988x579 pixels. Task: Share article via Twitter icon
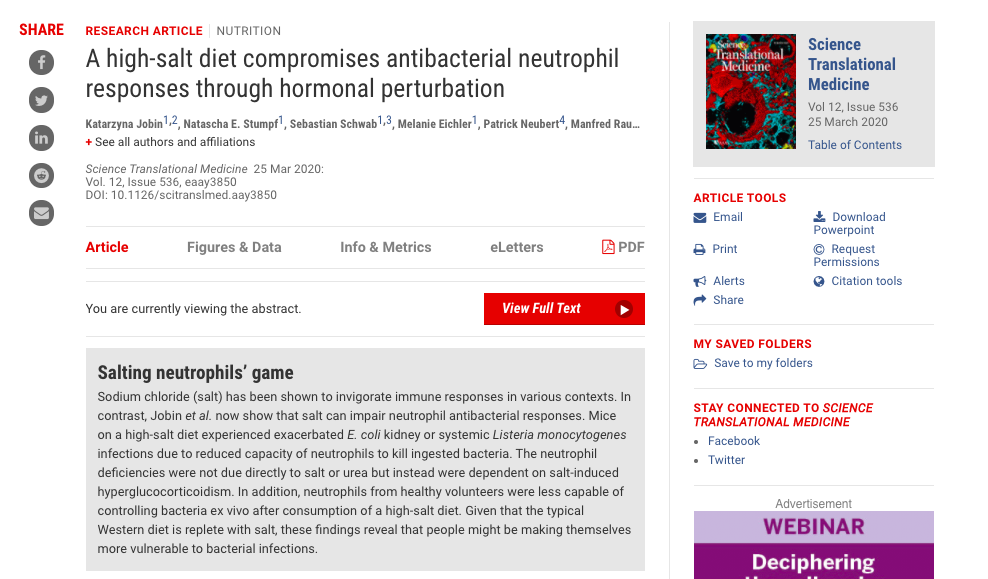[x=41, y=100]
